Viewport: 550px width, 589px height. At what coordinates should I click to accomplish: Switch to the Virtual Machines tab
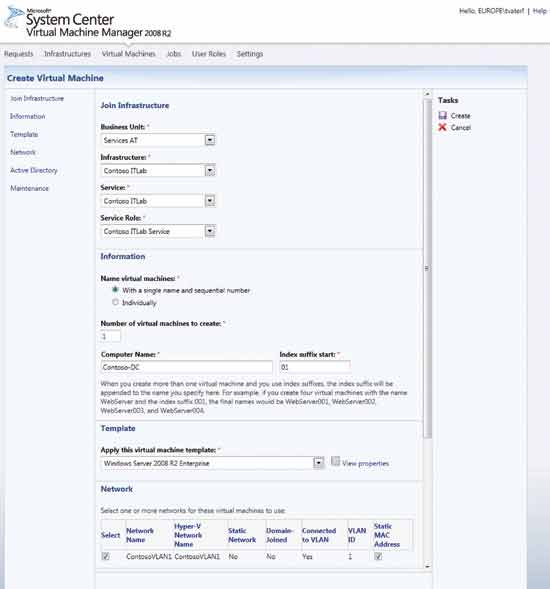coord(128,54)
